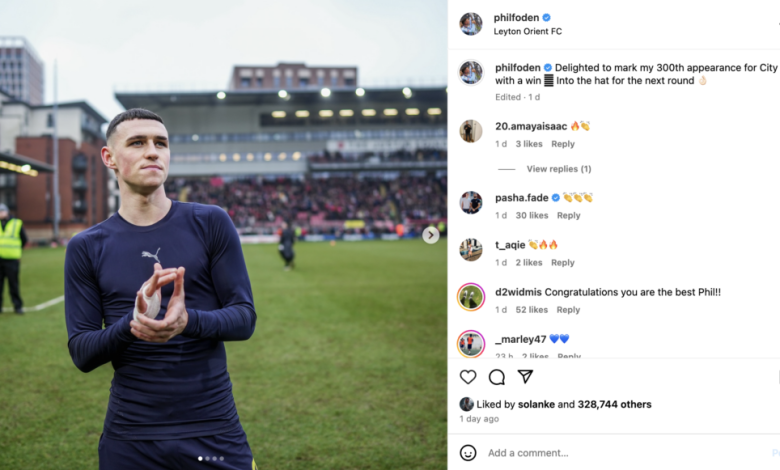The height and width of the screenshot is (470, 780).
Task: Like the post with the heart icon
Action: tap(468, 377)
